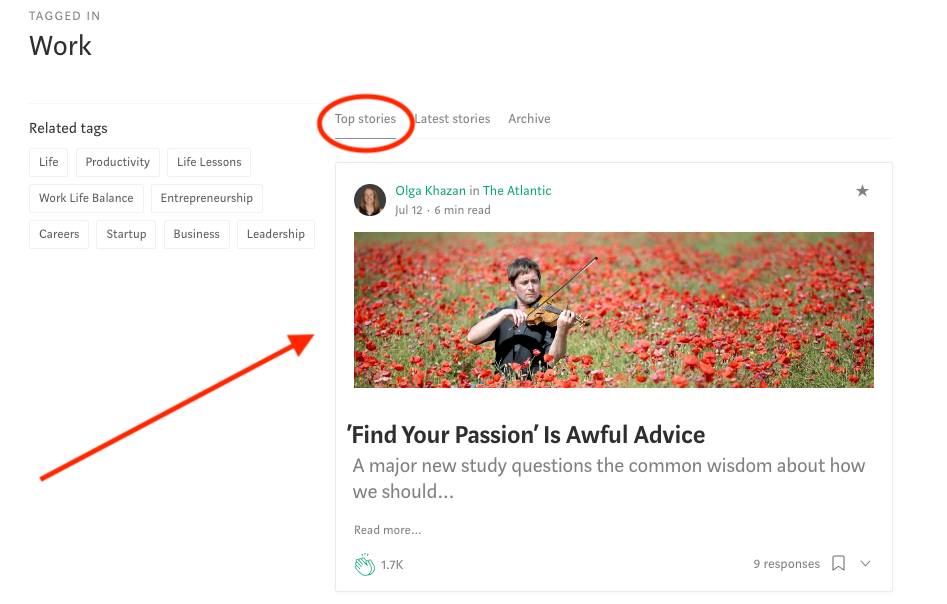Click the clap icon on the story

coord(364,564)
